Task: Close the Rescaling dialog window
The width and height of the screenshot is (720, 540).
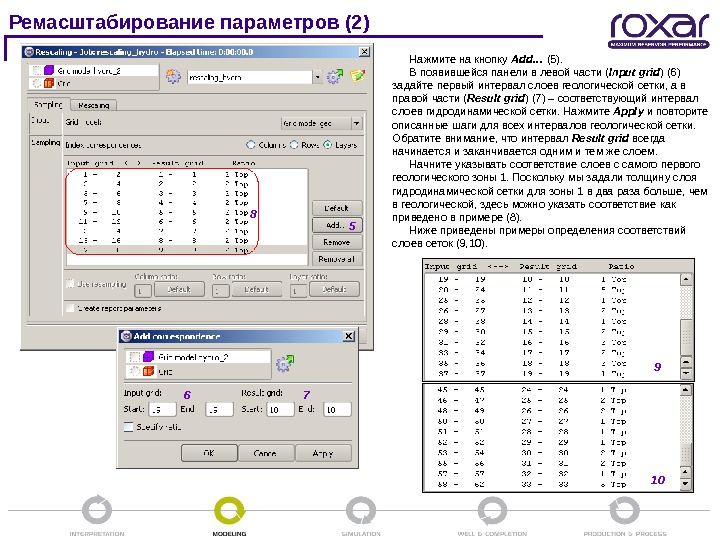Action: (x=364, y=52)
